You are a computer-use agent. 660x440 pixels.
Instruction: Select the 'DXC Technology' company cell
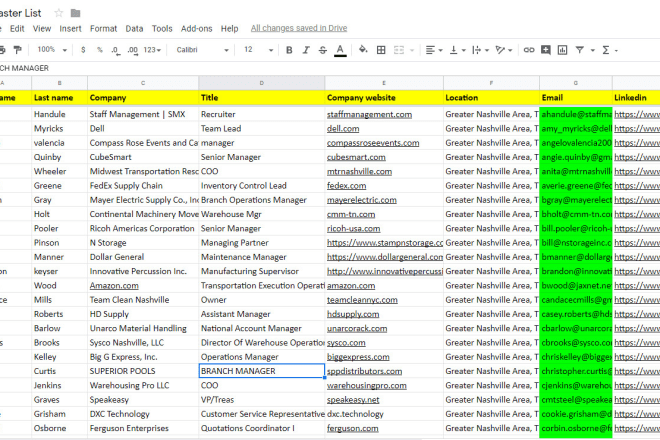click(x=143, y=414)
